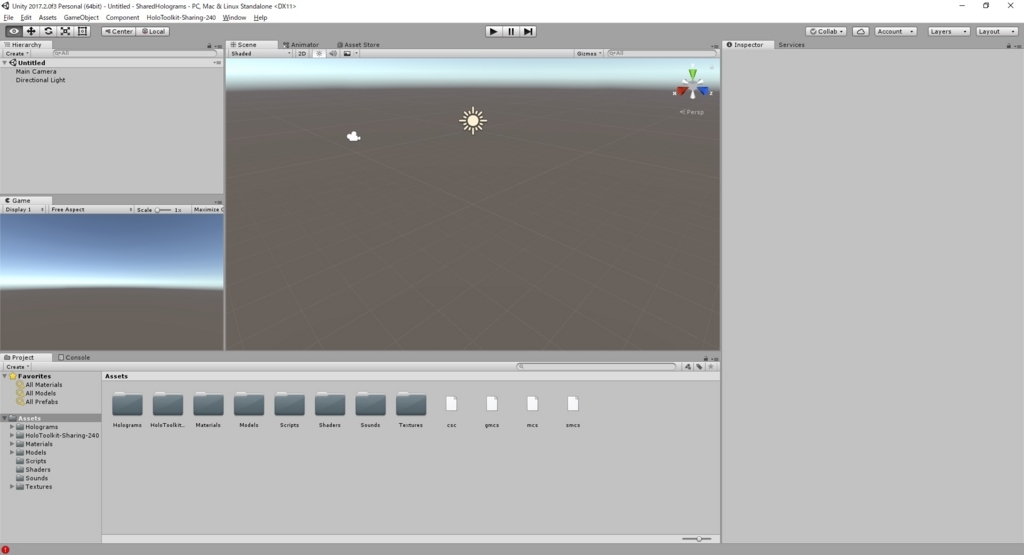The height and width of the screenshot is (555, 1024).
Task: Open the Collab dropdown
Action: click(827, 31)
